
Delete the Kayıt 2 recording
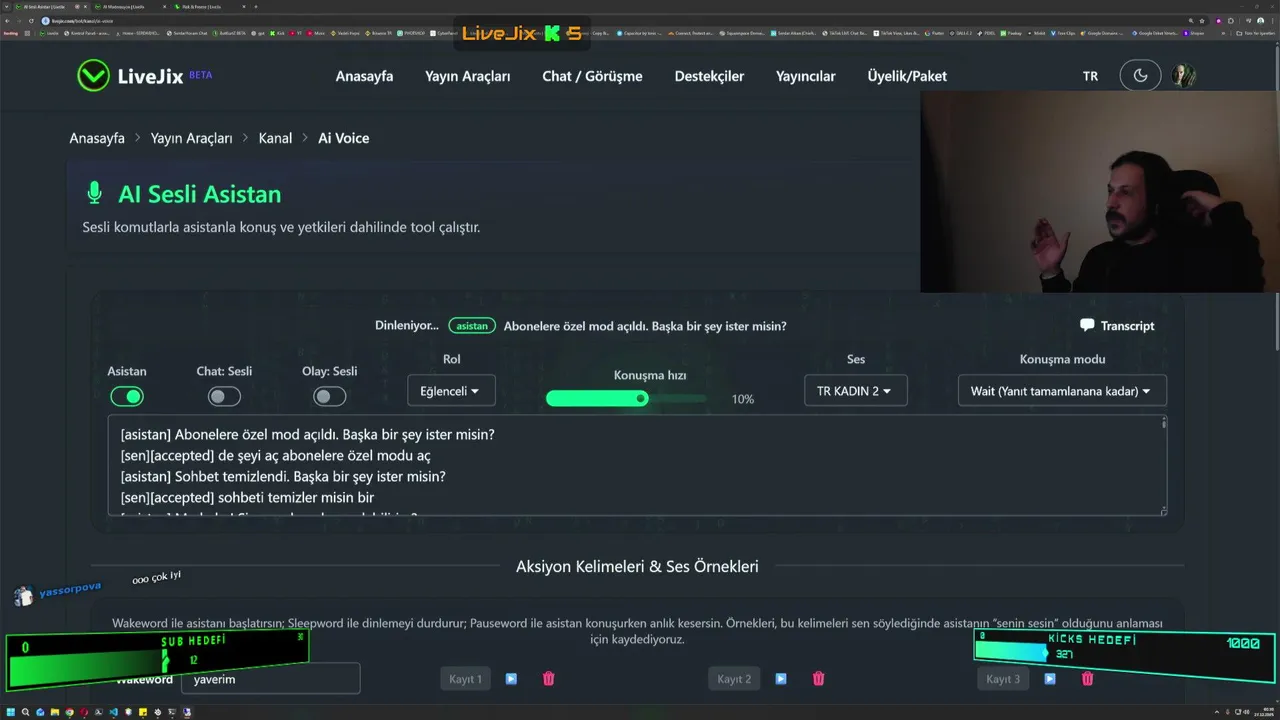(818, 679)
